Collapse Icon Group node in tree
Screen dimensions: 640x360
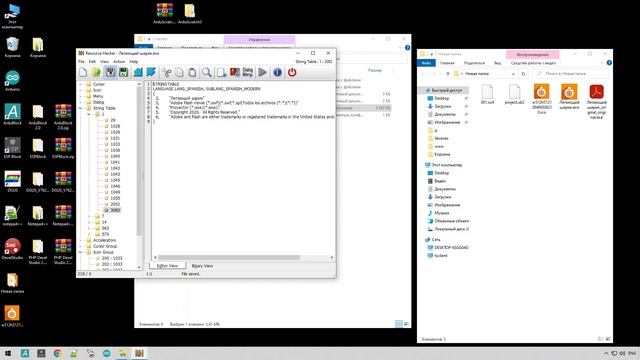click(x=81, y=252)
